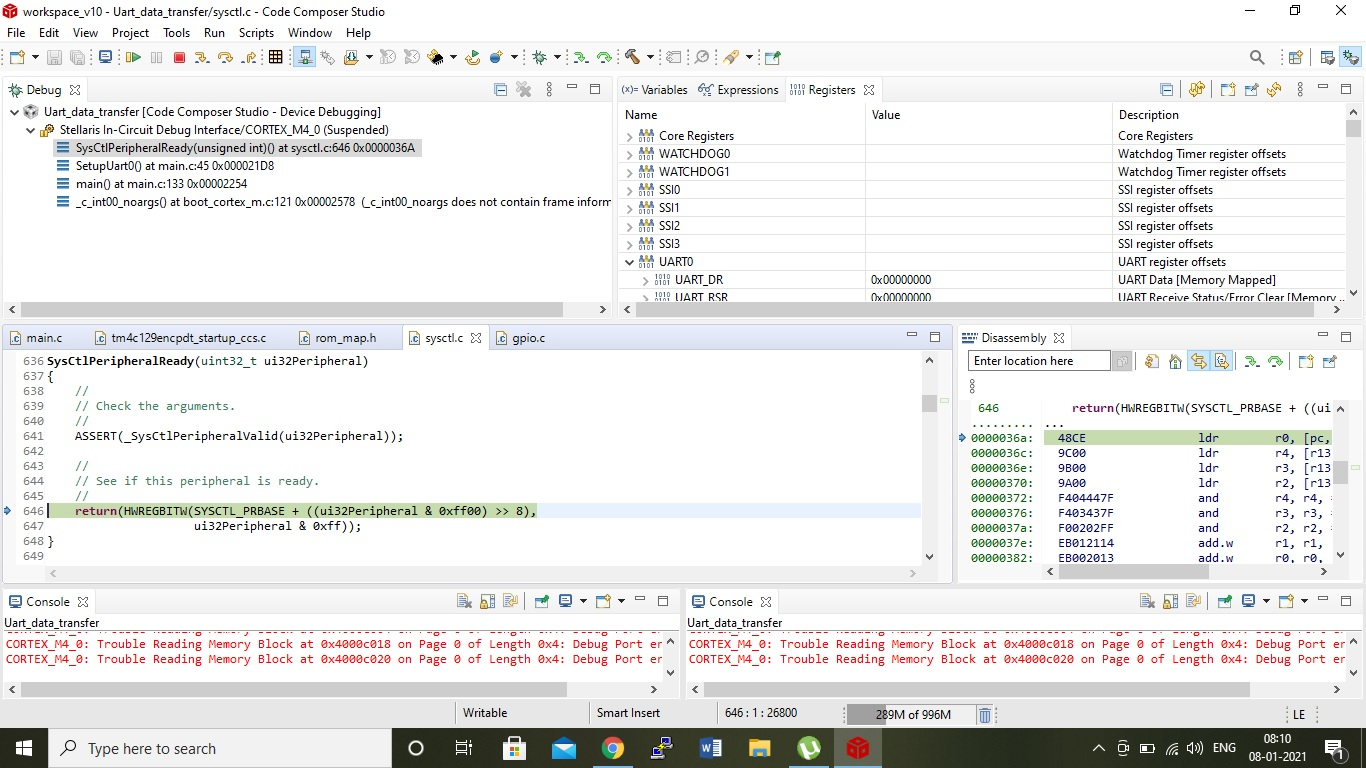Click the search magnifier in top toolbar
Viewport: 1366px width, 768px height.
[x=1257, y=58]
